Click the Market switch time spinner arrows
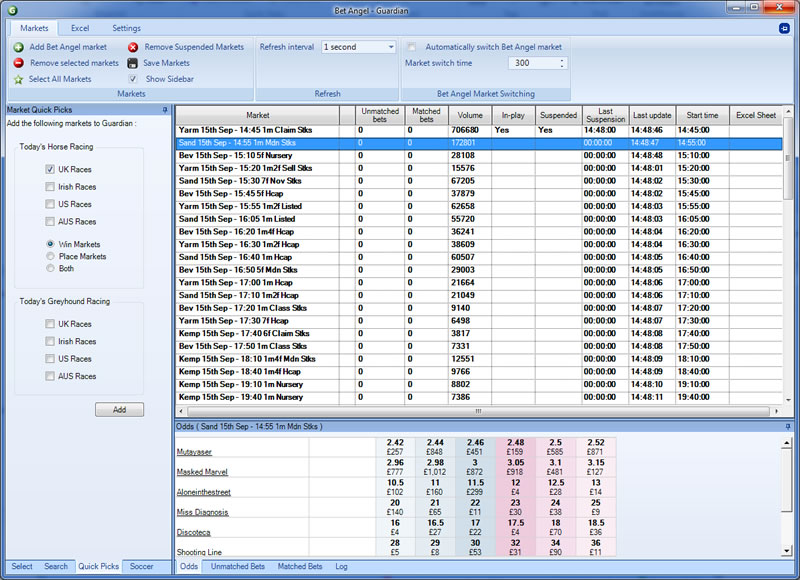The image size is (800, 580). point(562,63)
